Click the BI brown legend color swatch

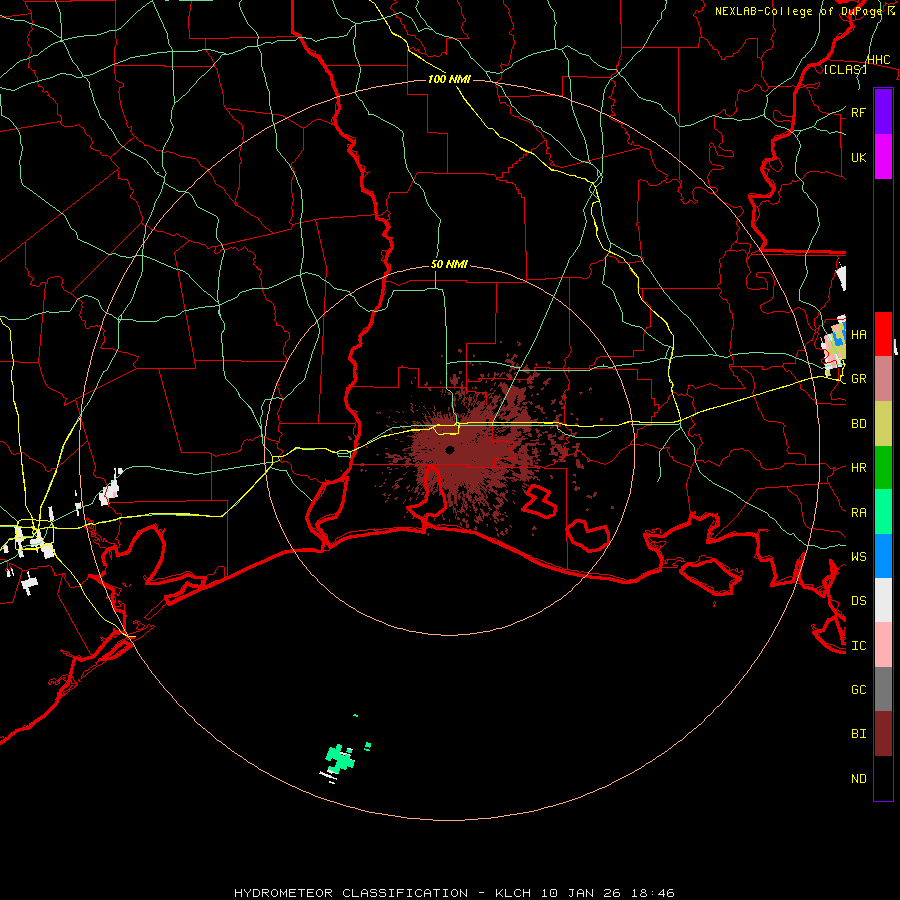[883, 734]
